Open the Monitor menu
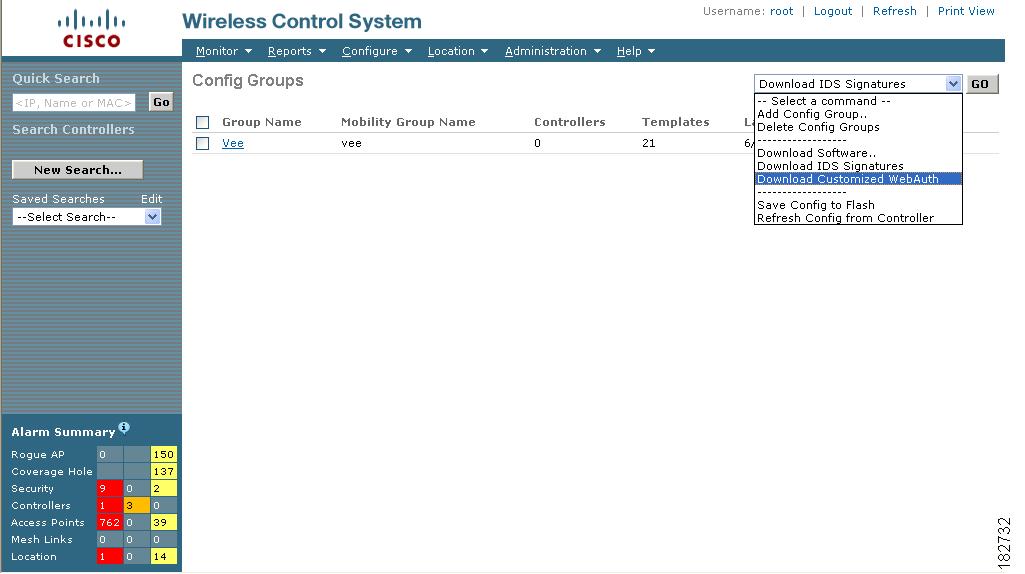1025x574 pixels. pos(224,51)
